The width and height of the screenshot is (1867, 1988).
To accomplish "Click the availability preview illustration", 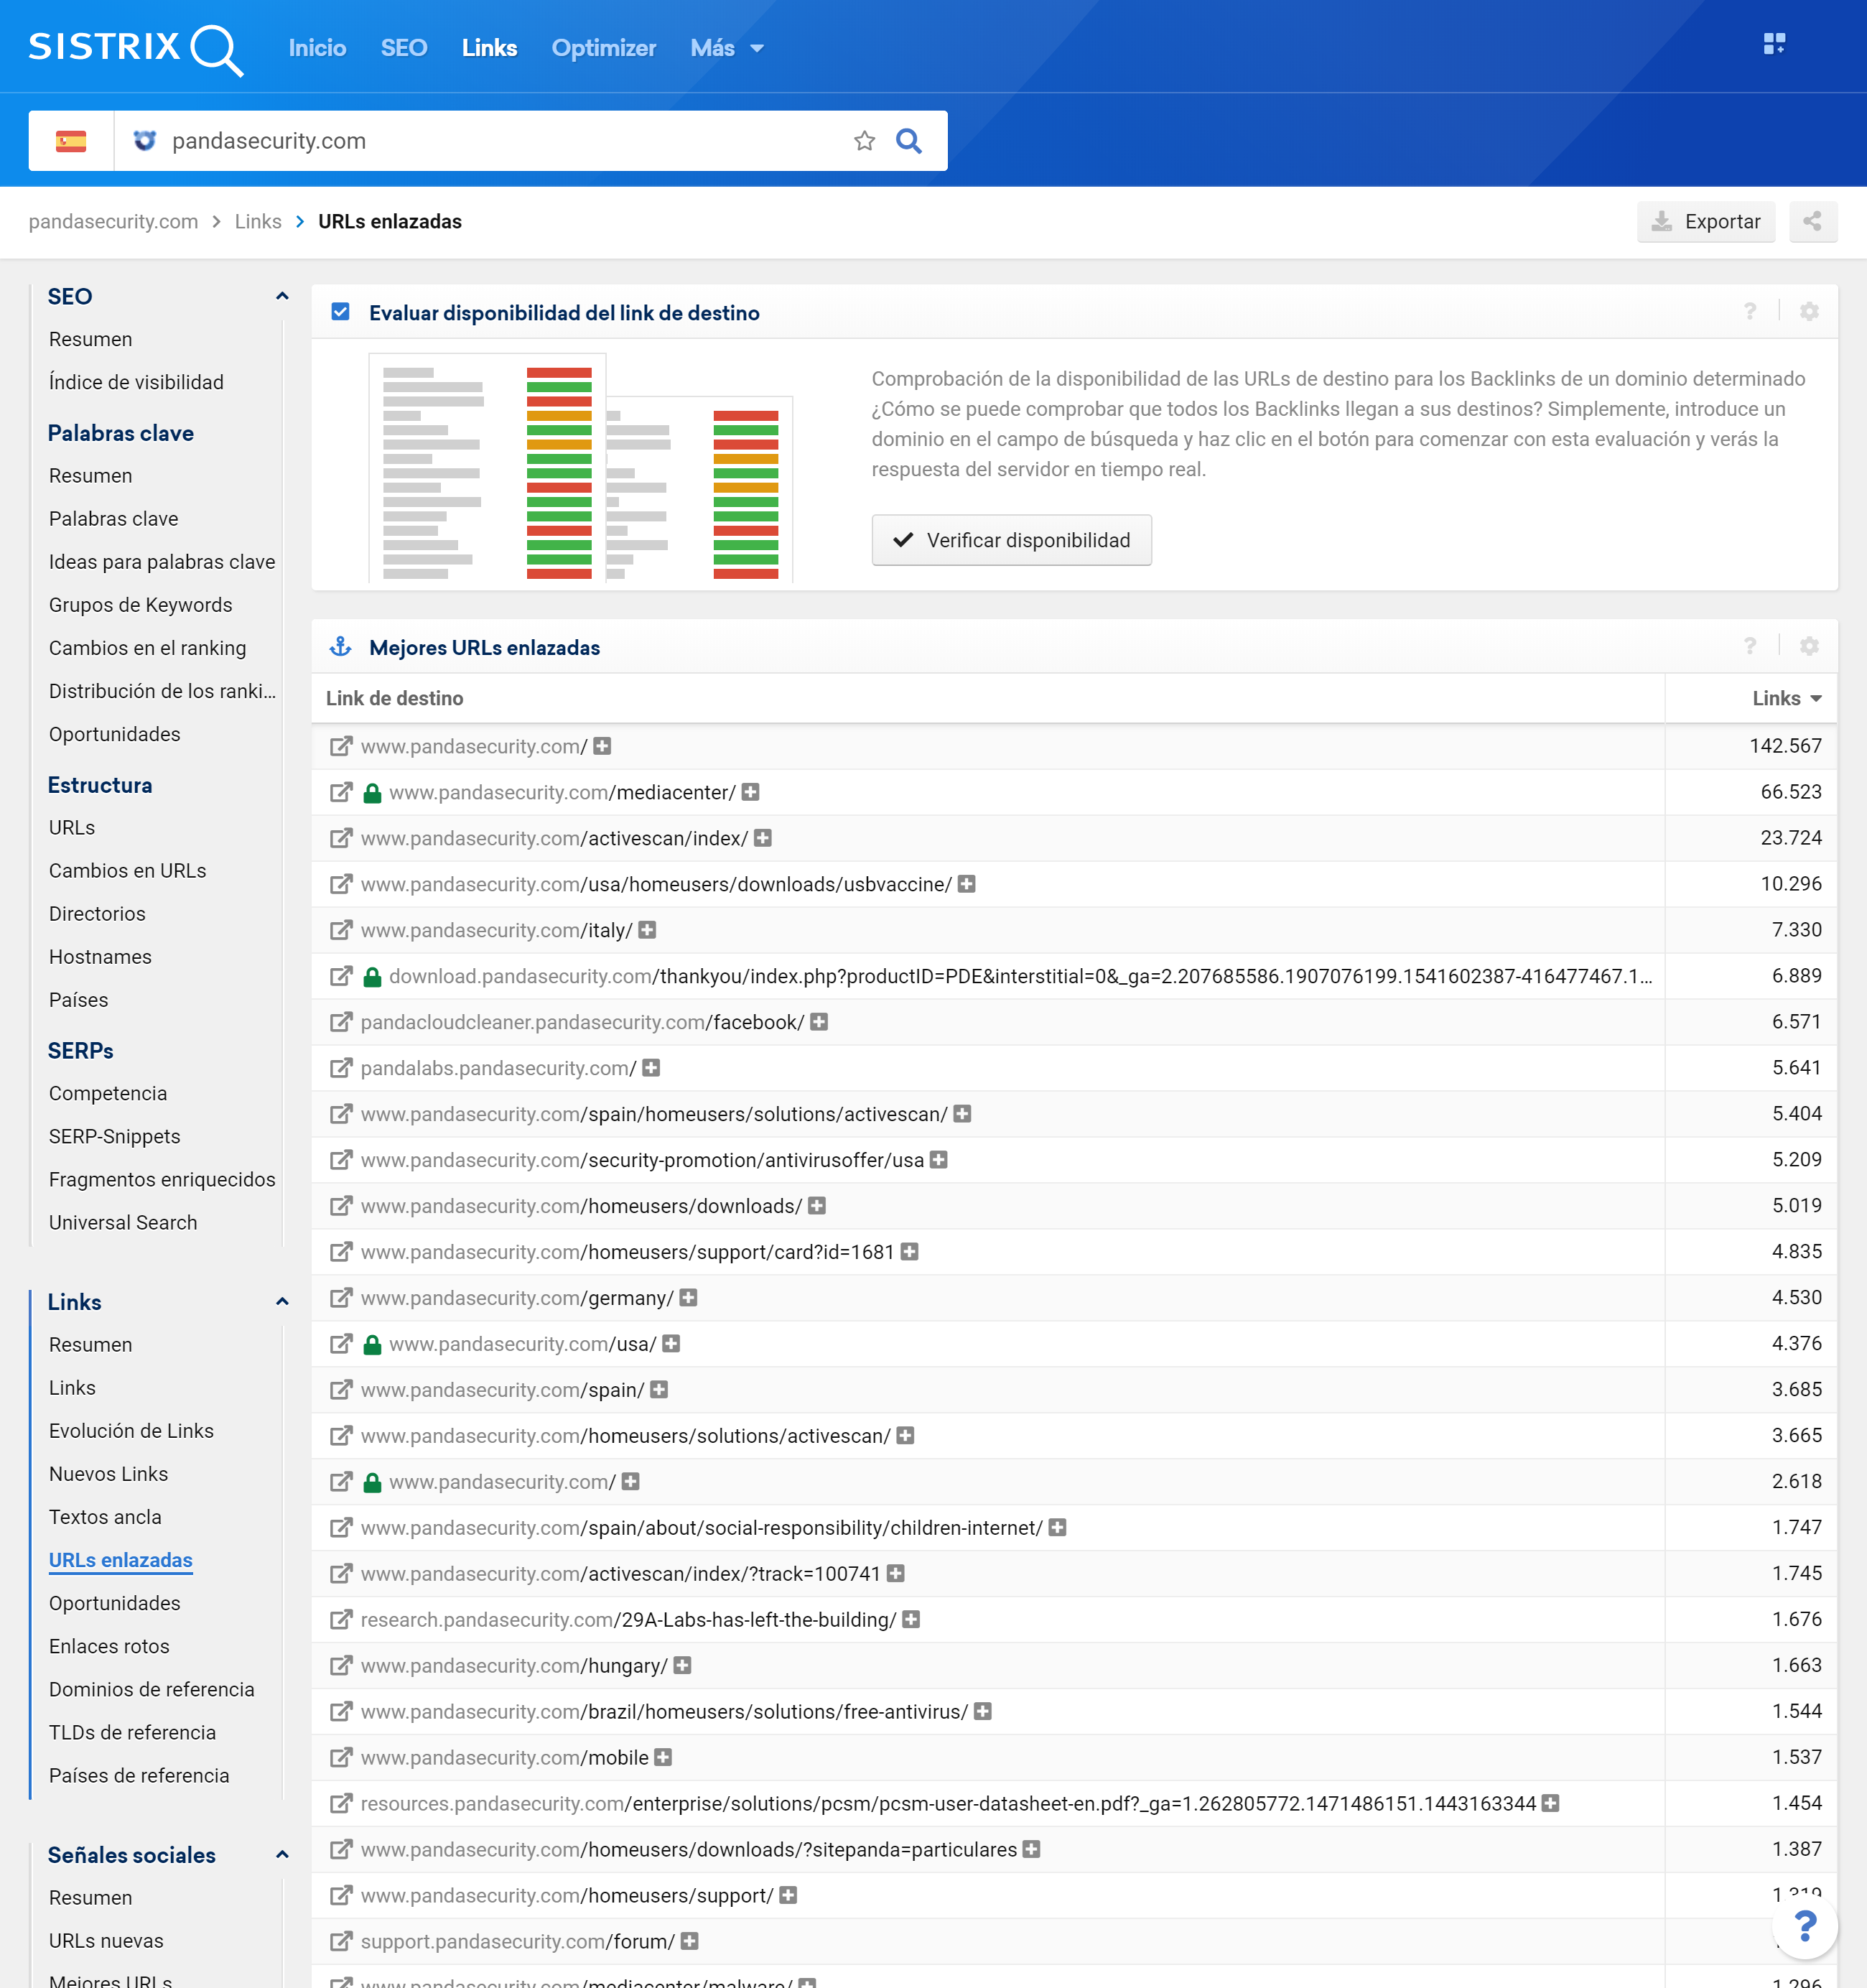I will pos(580,467).
